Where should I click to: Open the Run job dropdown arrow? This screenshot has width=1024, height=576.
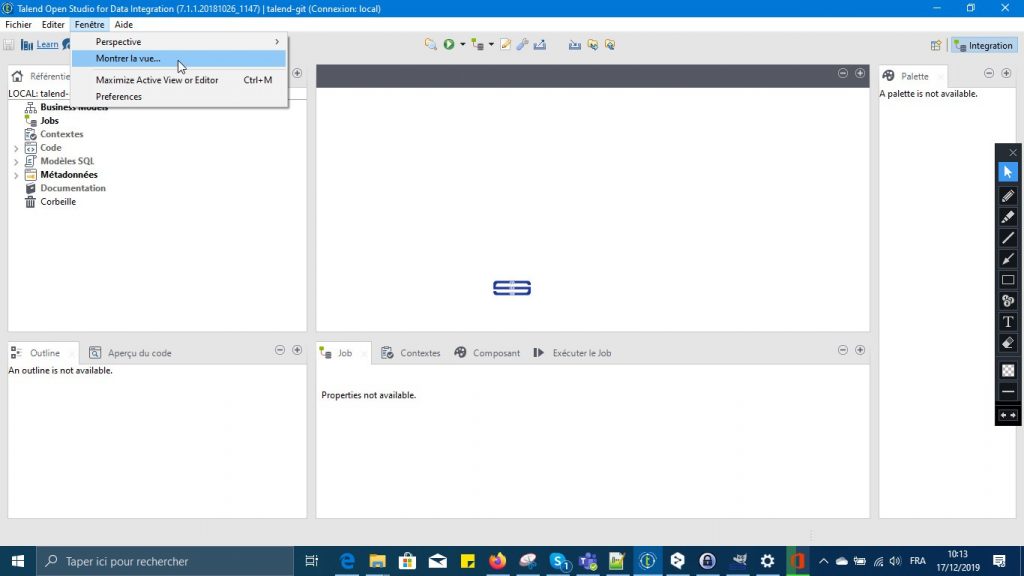pos(462,44)
